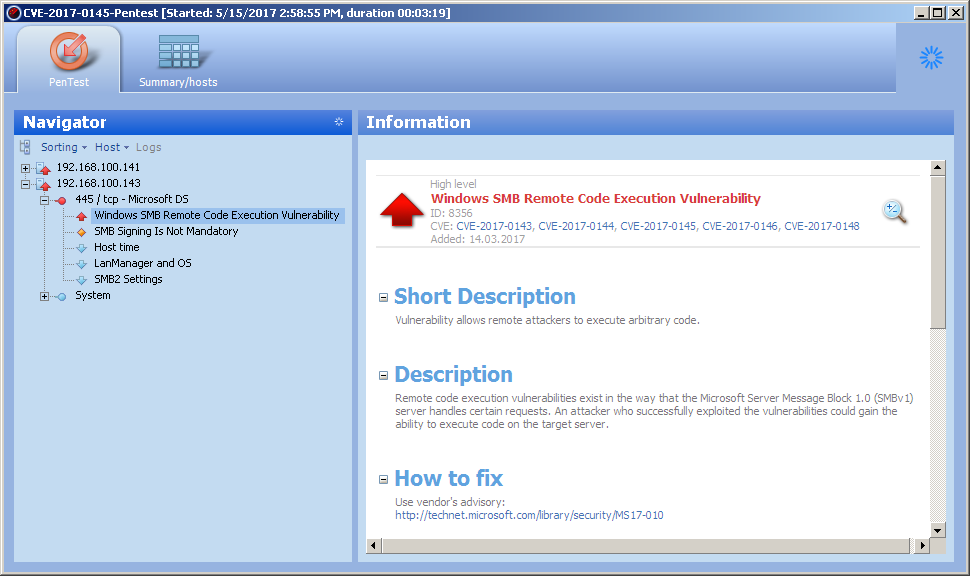The image size is (970, 576).
Task: Click the vertical scrollbar down arrow
Action: (937, 530)
